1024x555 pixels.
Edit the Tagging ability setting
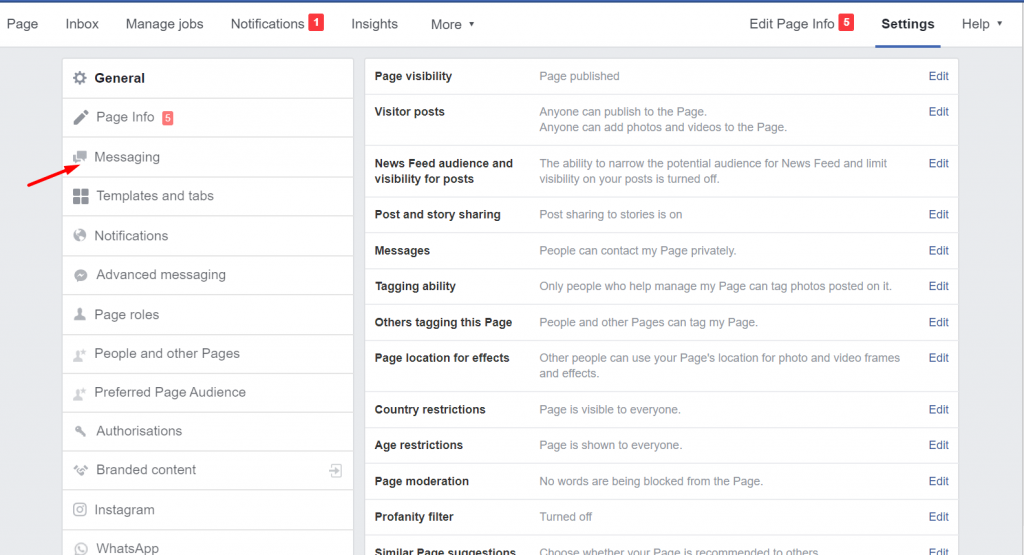938,286
